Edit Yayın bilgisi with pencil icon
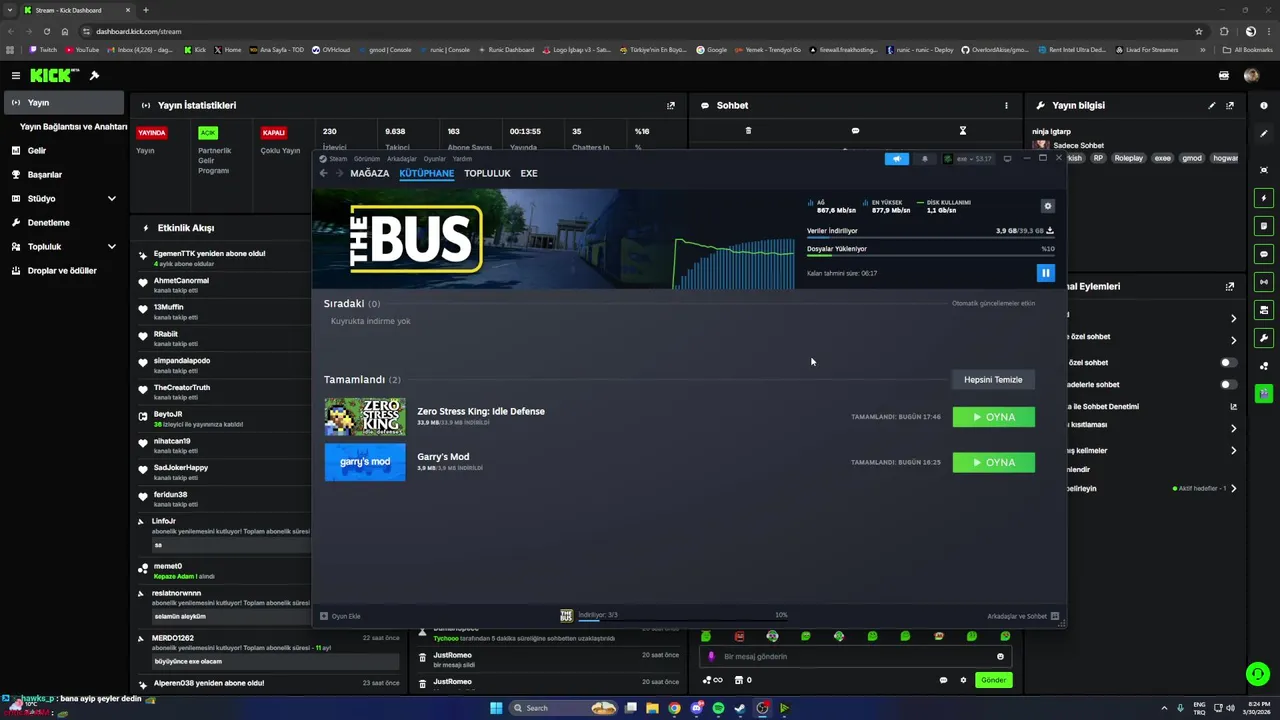This screenshot has width=1280, height=720. [x=1212, y=105]
